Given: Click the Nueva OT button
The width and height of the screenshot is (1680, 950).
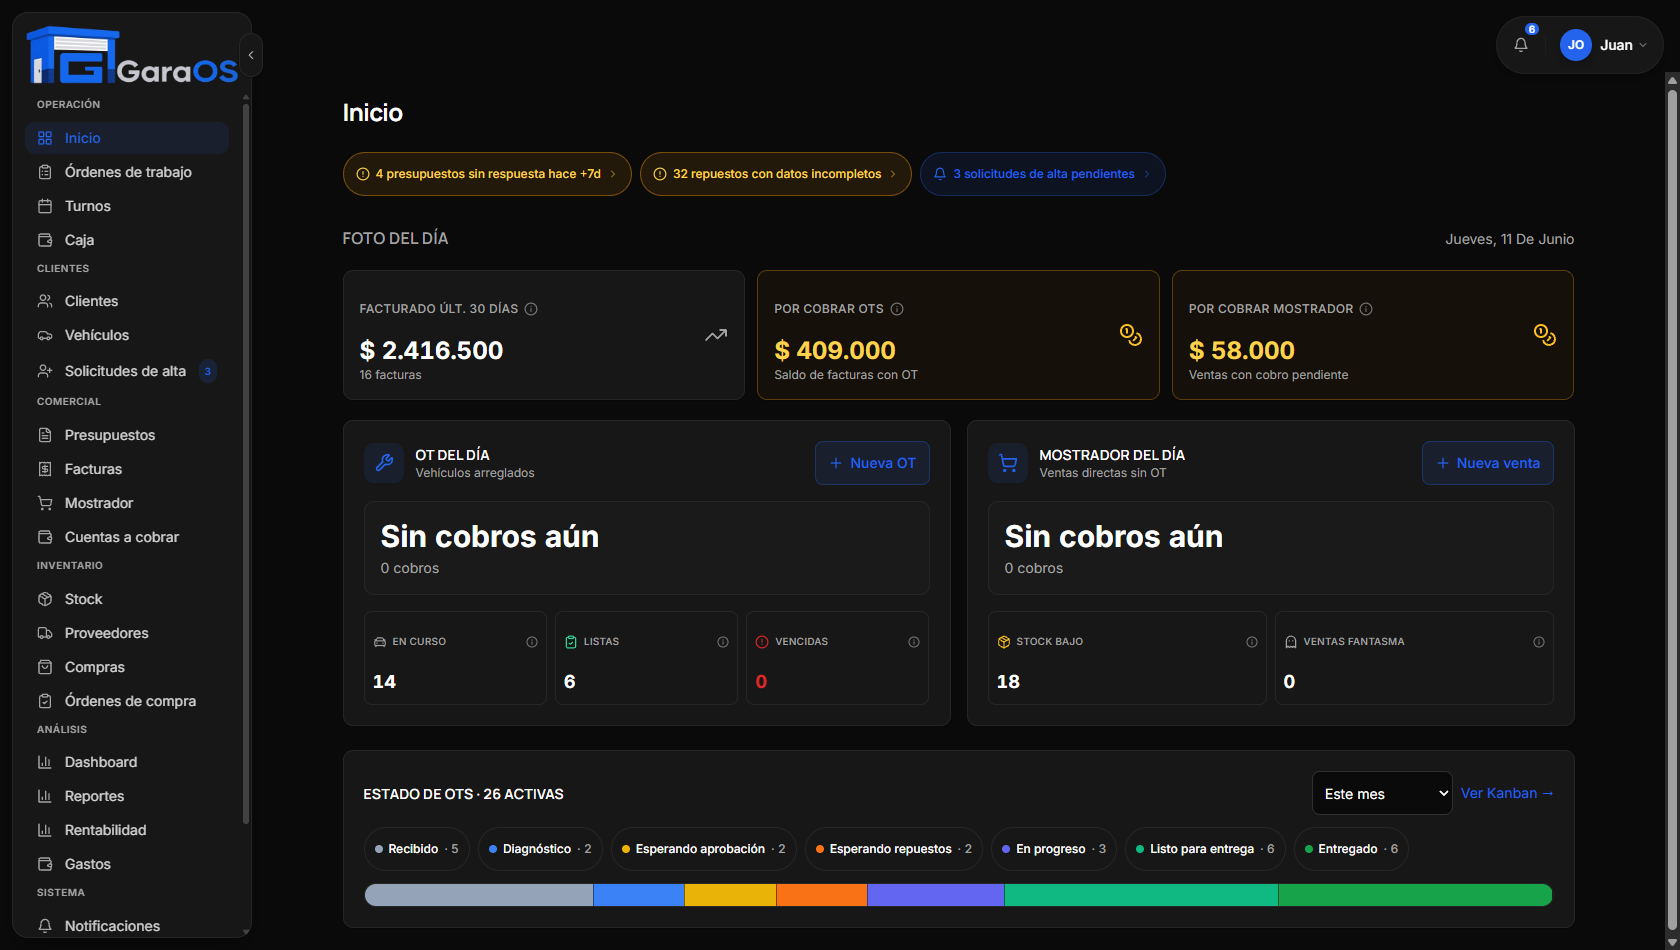Looking at the screenshot, I should (x=872, y=463).
